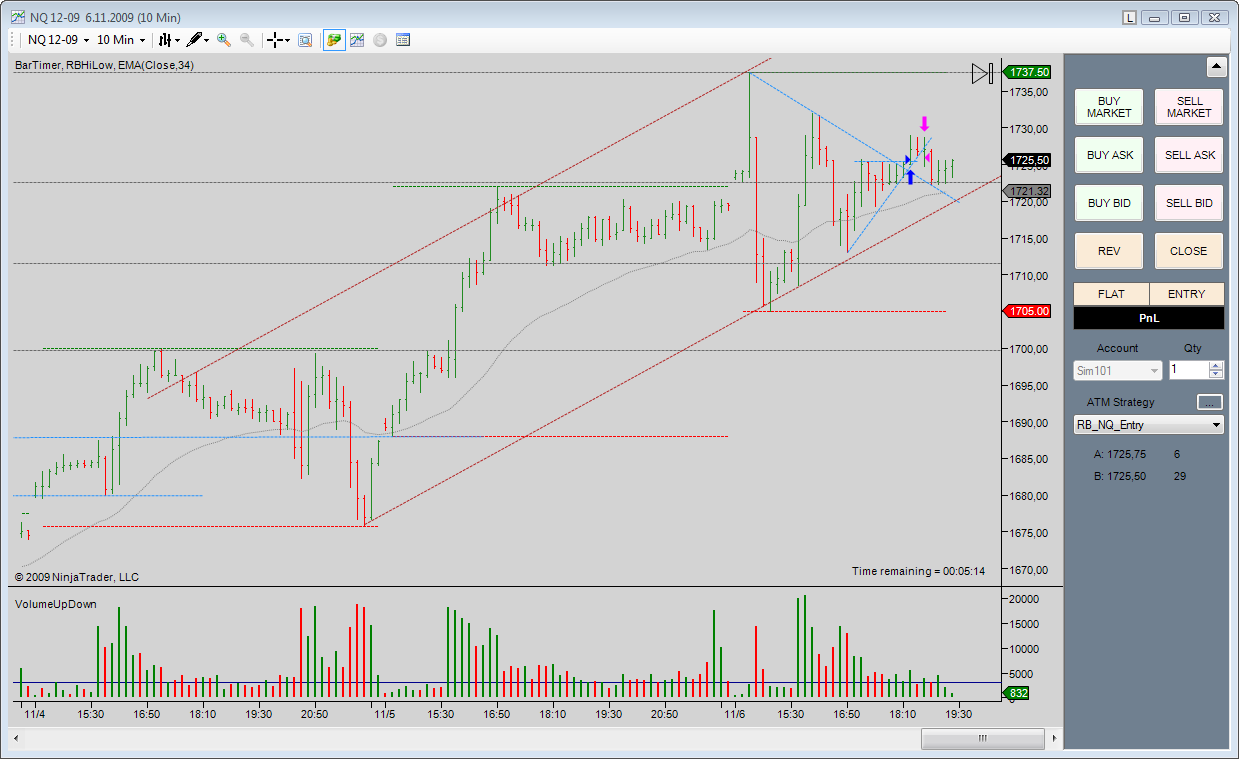Open the chart properties icon

tap(403, 40)
